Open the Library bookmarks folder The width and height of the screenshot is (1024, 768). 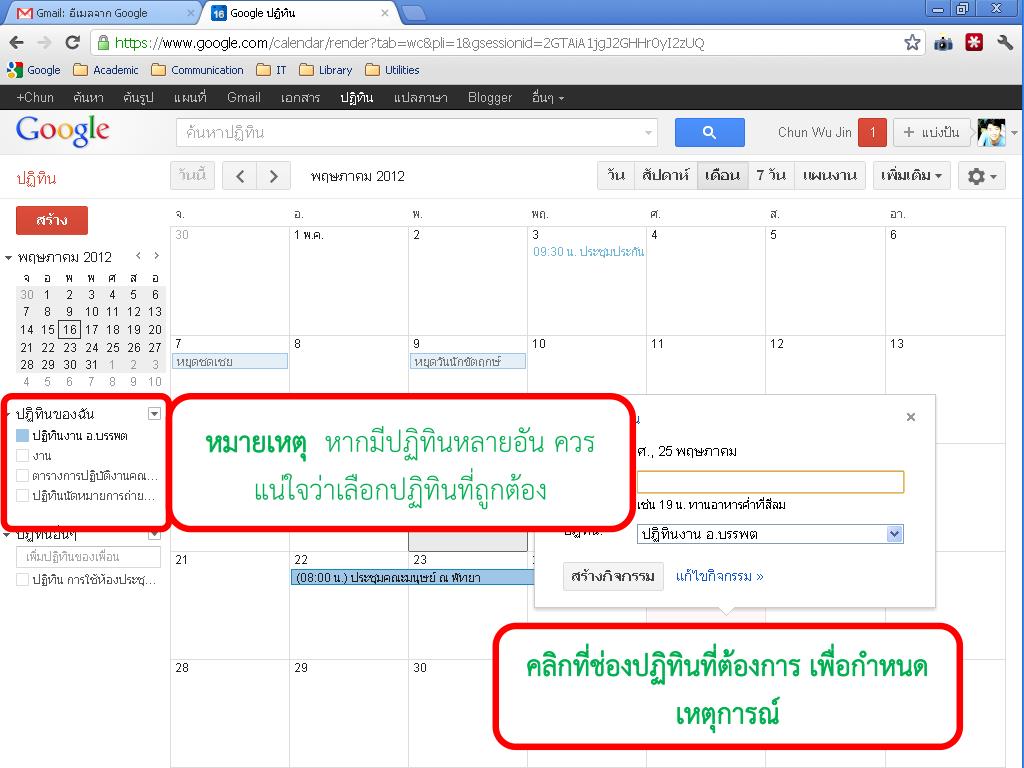click(x=326, y=70)
